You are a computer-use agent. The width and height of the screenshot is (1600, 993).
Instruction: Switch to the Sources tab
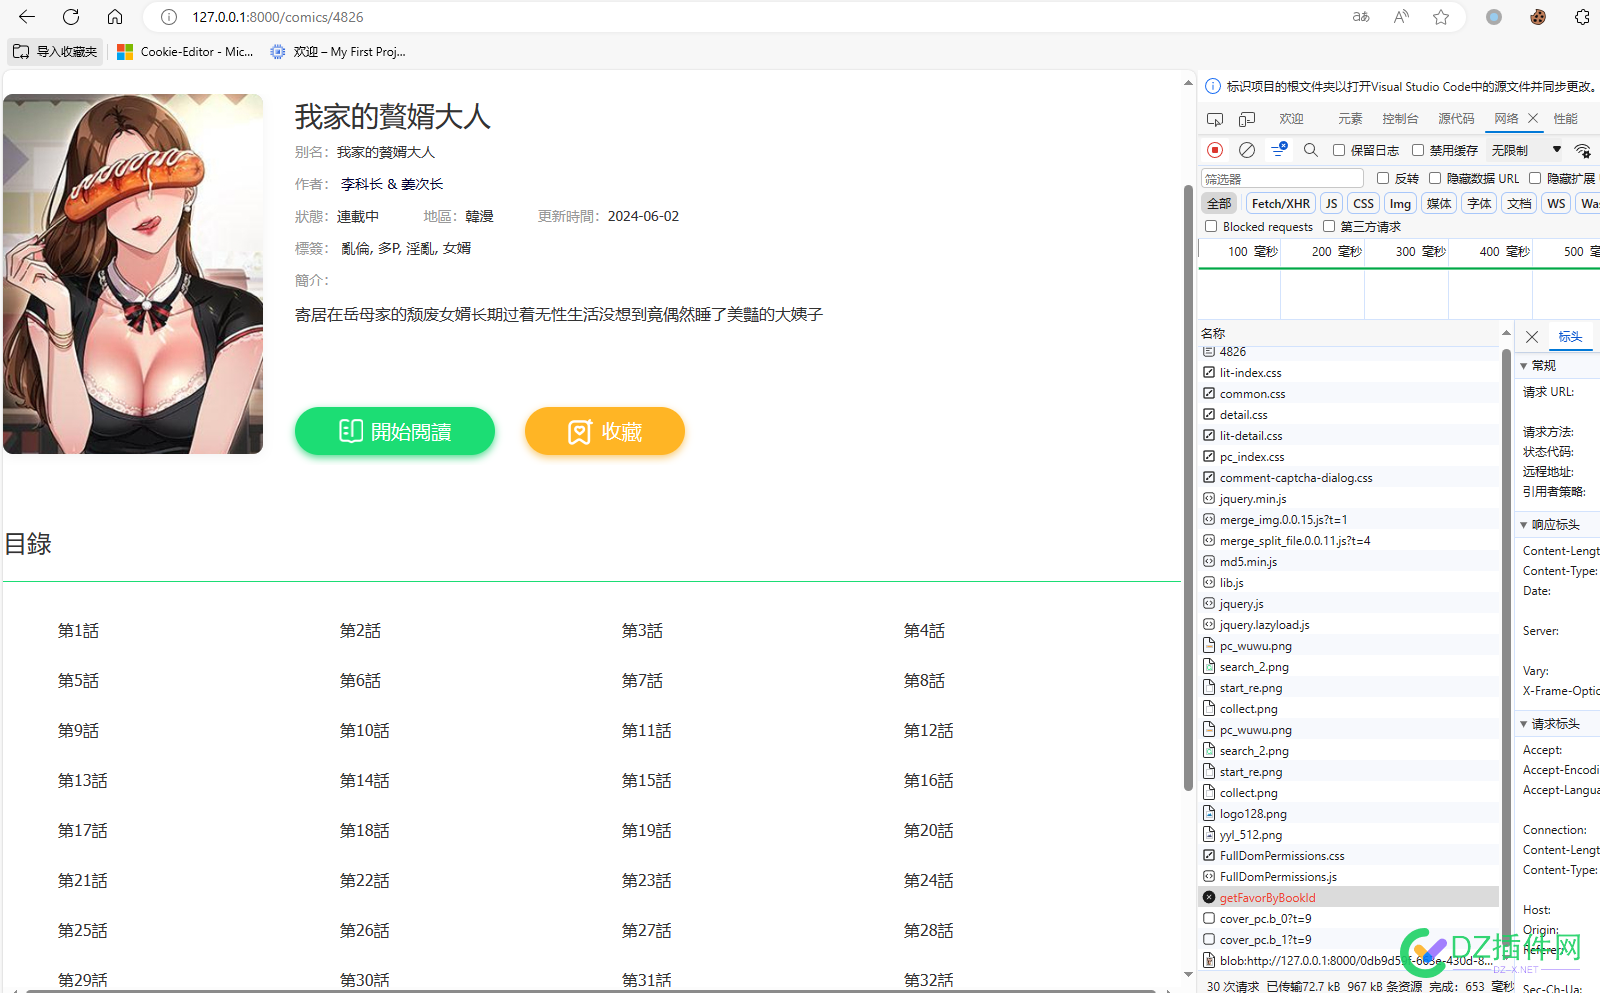pos(1456,119)
